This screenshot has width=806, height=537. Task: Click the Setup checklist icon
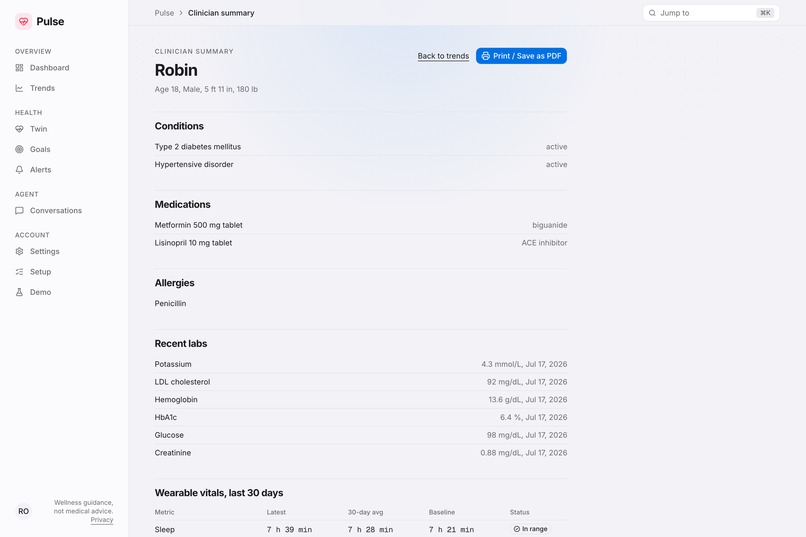(x=20, y=272)
